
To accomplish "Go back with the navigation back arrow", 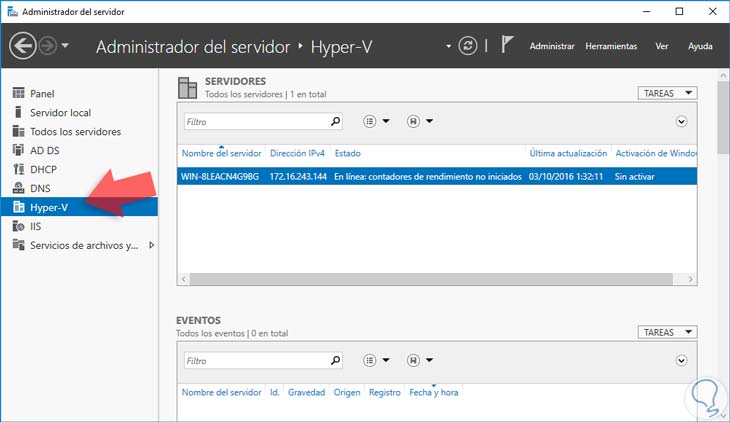I will click(22, 46).
